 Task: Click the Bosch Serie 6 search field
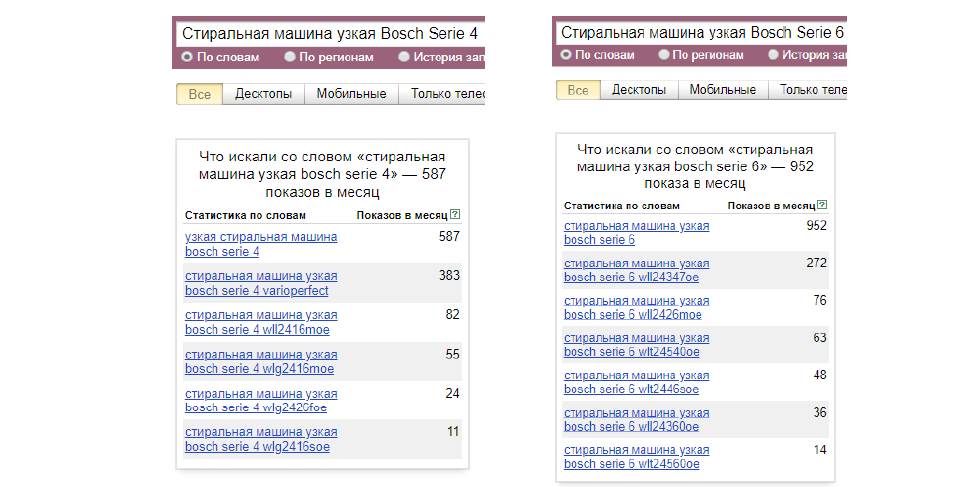coord(700,33)
